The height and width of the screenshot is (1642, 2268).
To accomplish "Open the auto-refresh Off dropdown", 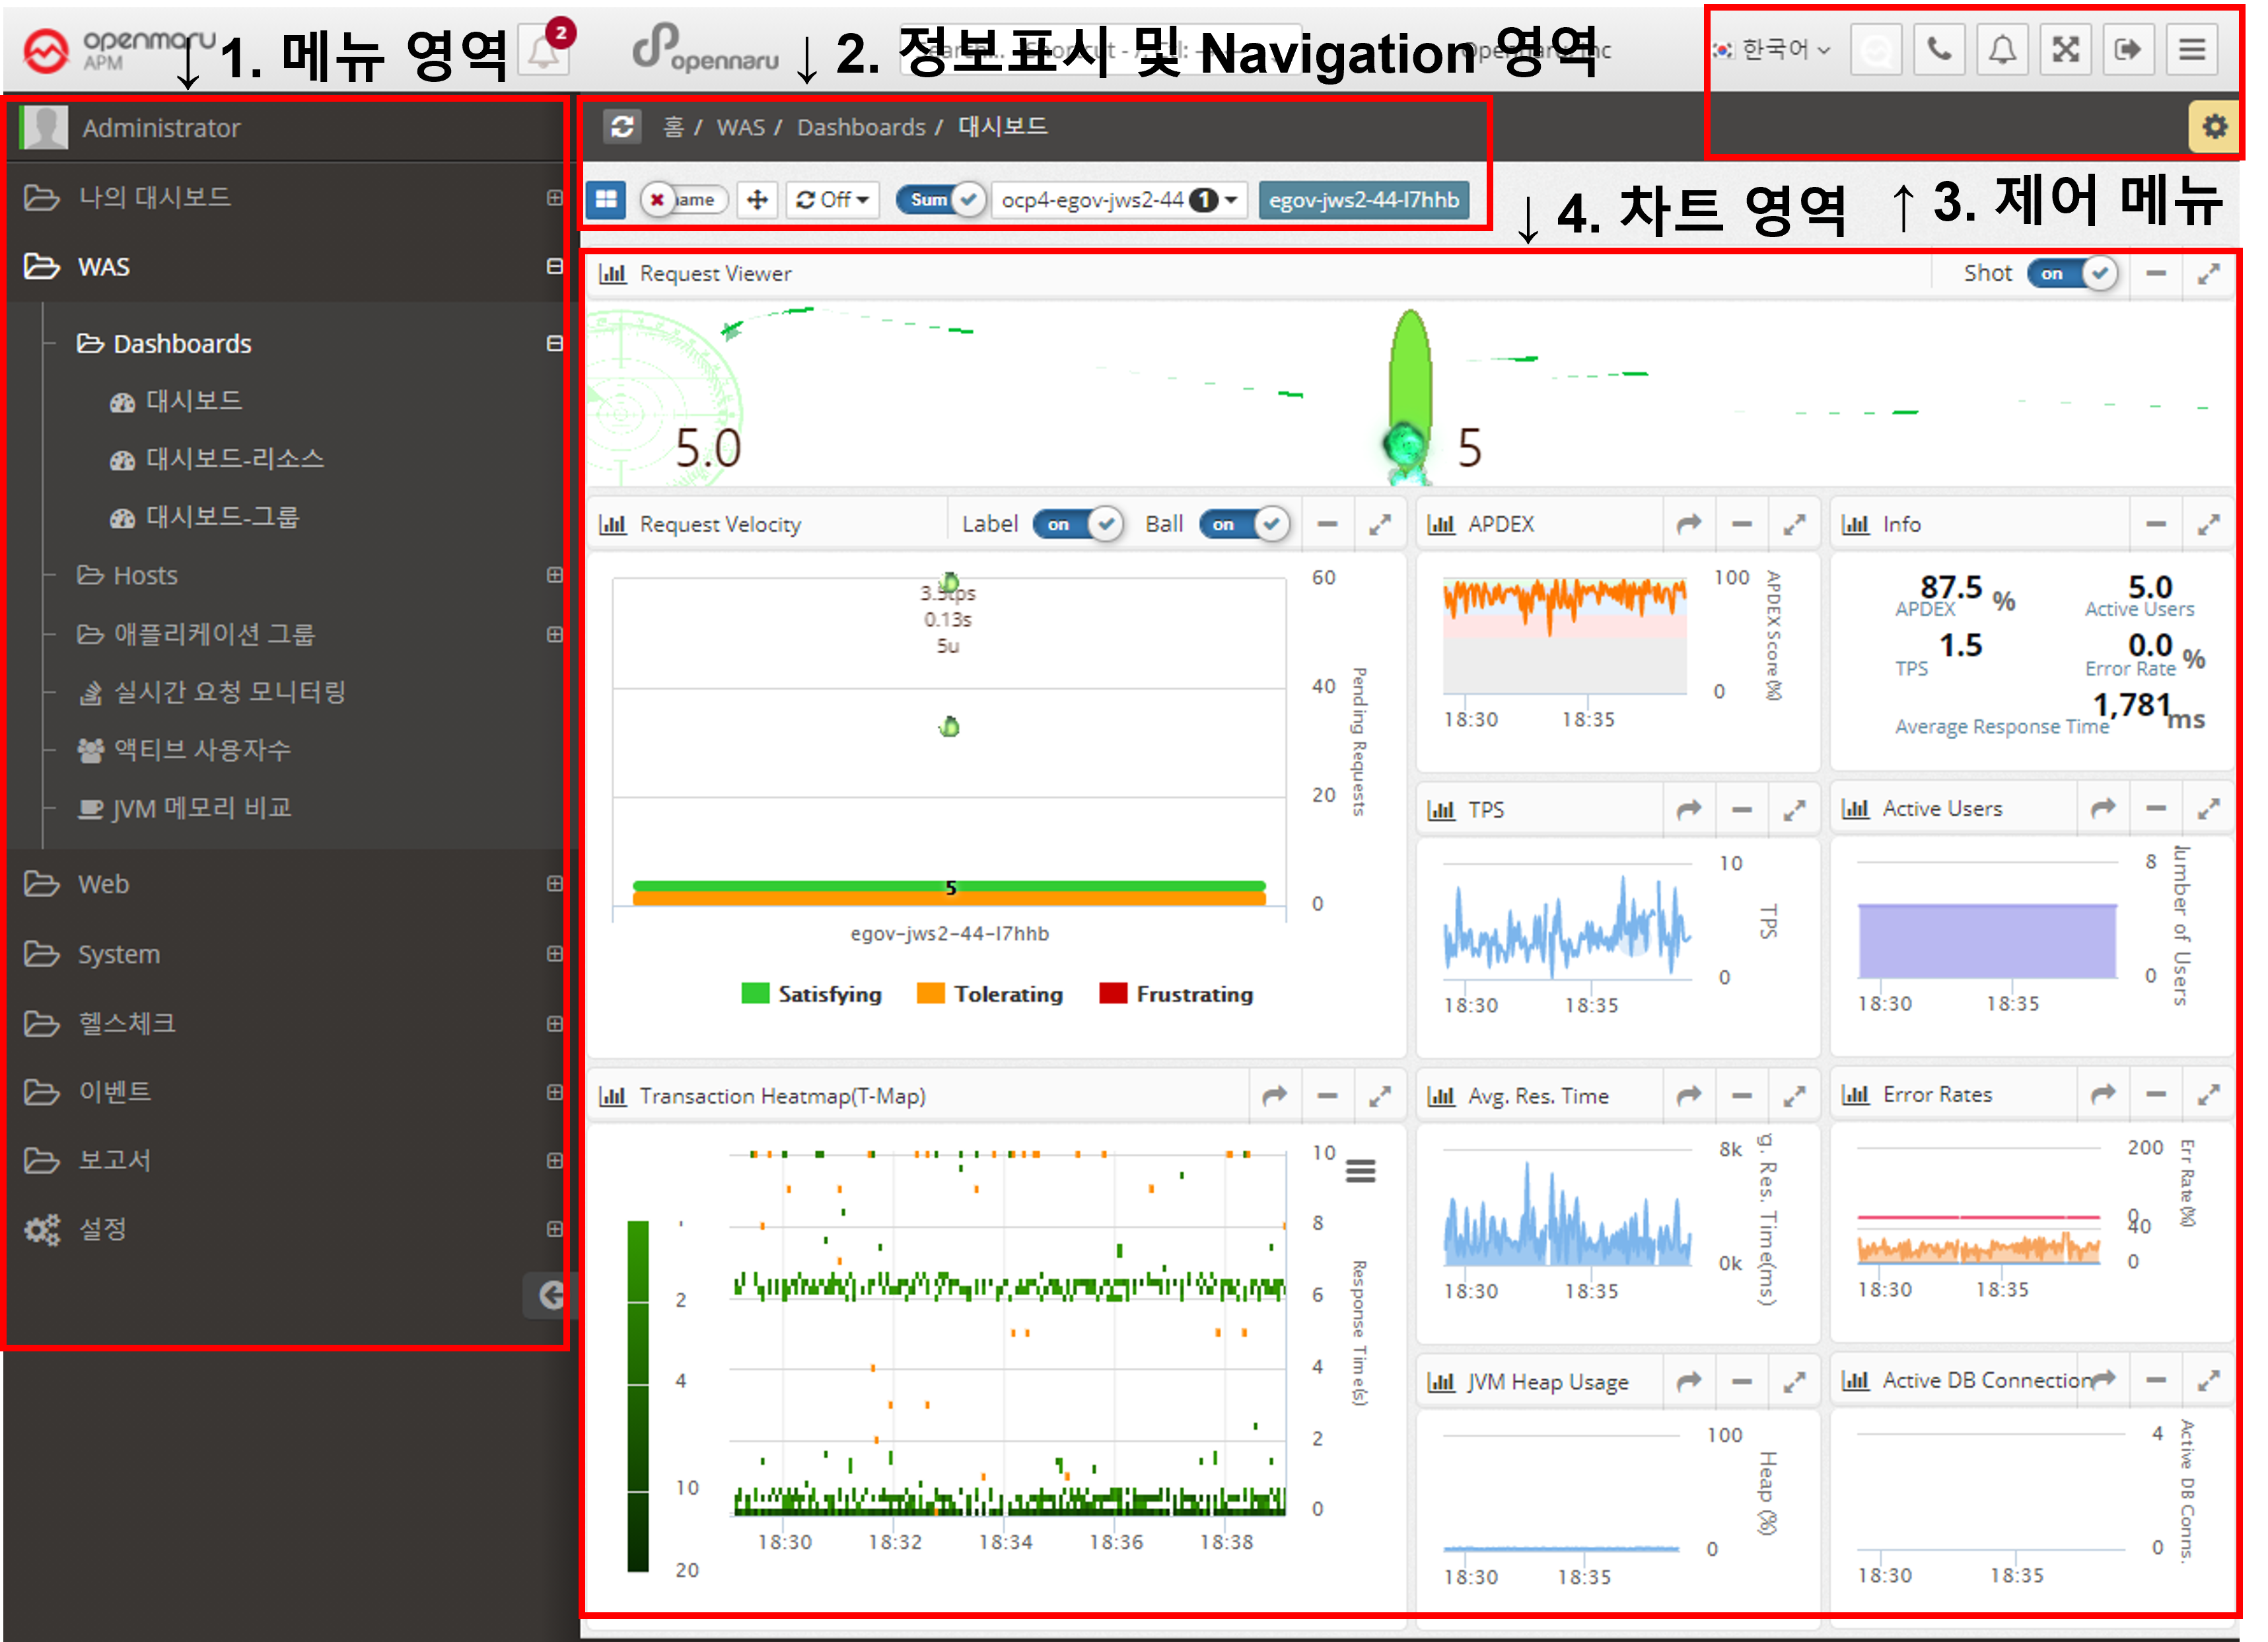I will [832, 199].
